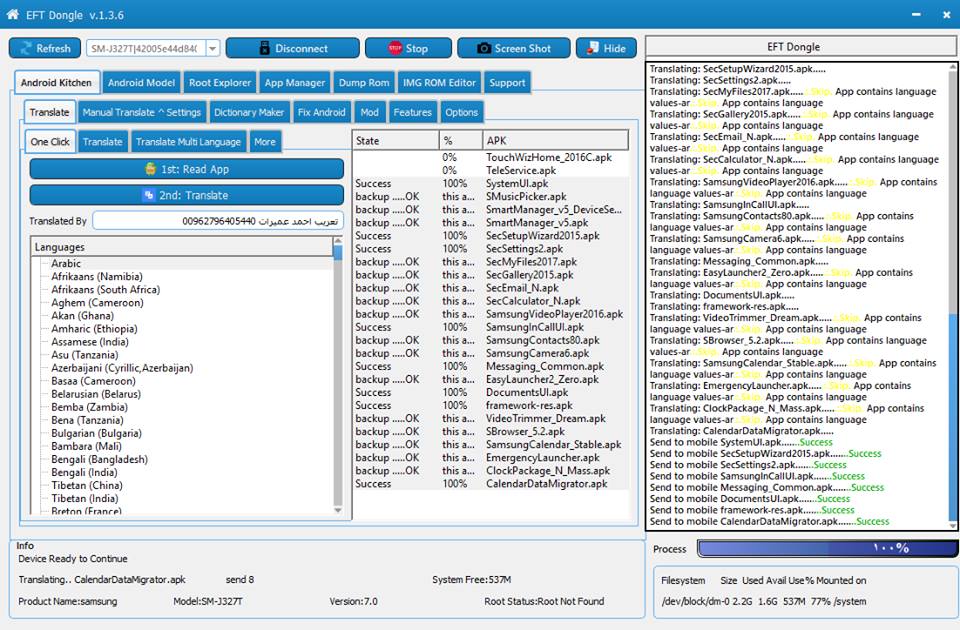Select Belarusian (Belarus) language

coord(96,394)
